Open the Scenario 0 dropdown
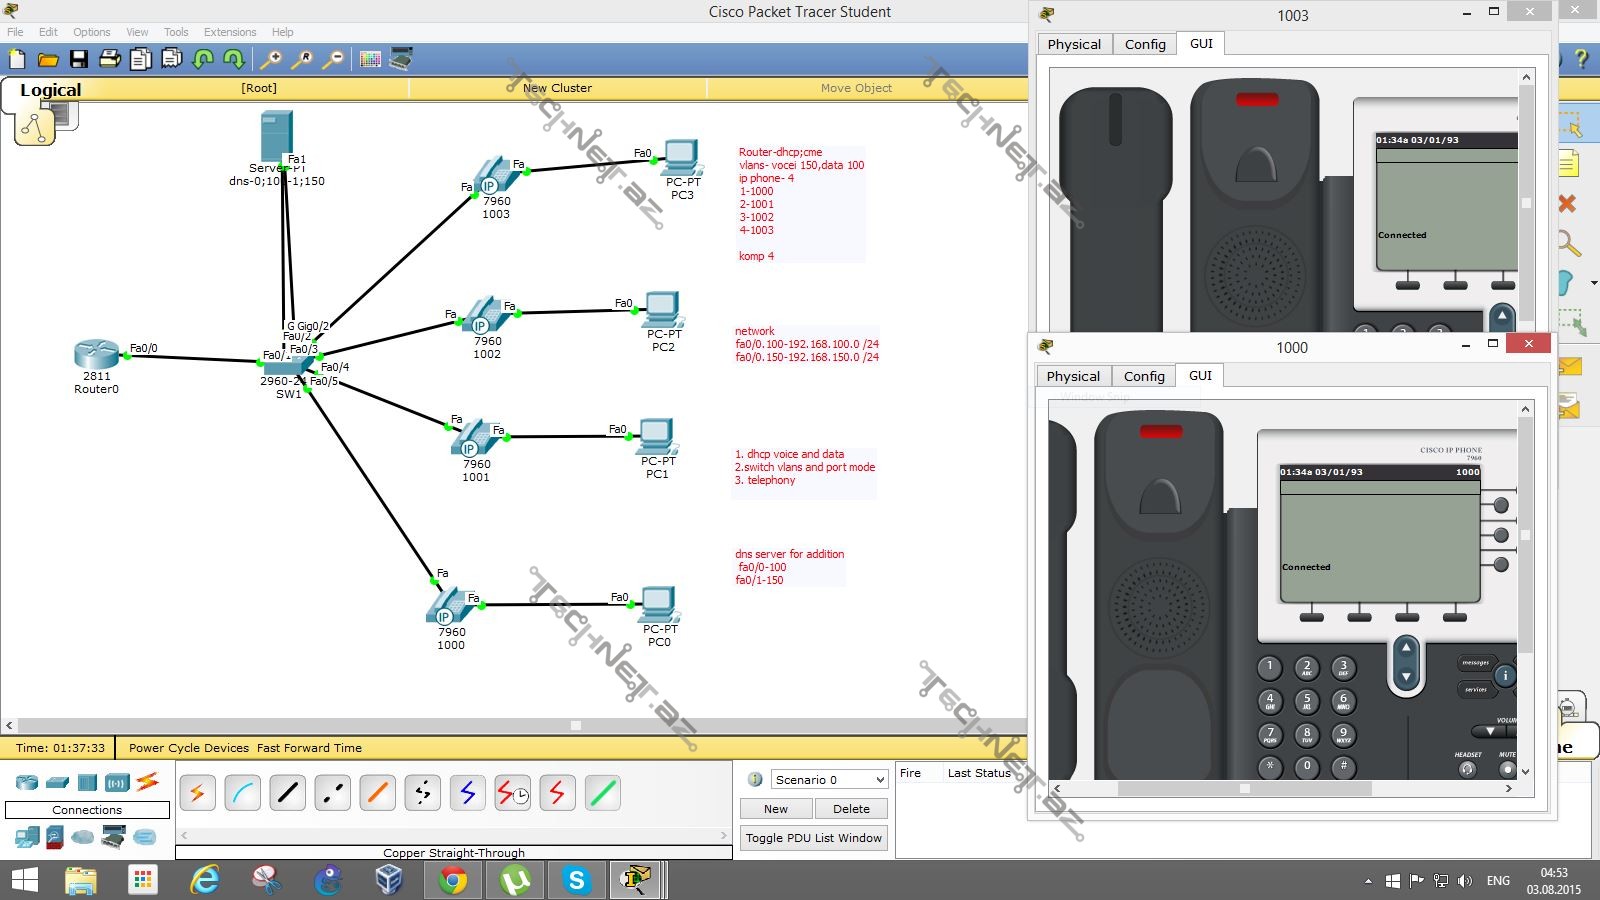The image size is (1600, 900). pos(829,780)
